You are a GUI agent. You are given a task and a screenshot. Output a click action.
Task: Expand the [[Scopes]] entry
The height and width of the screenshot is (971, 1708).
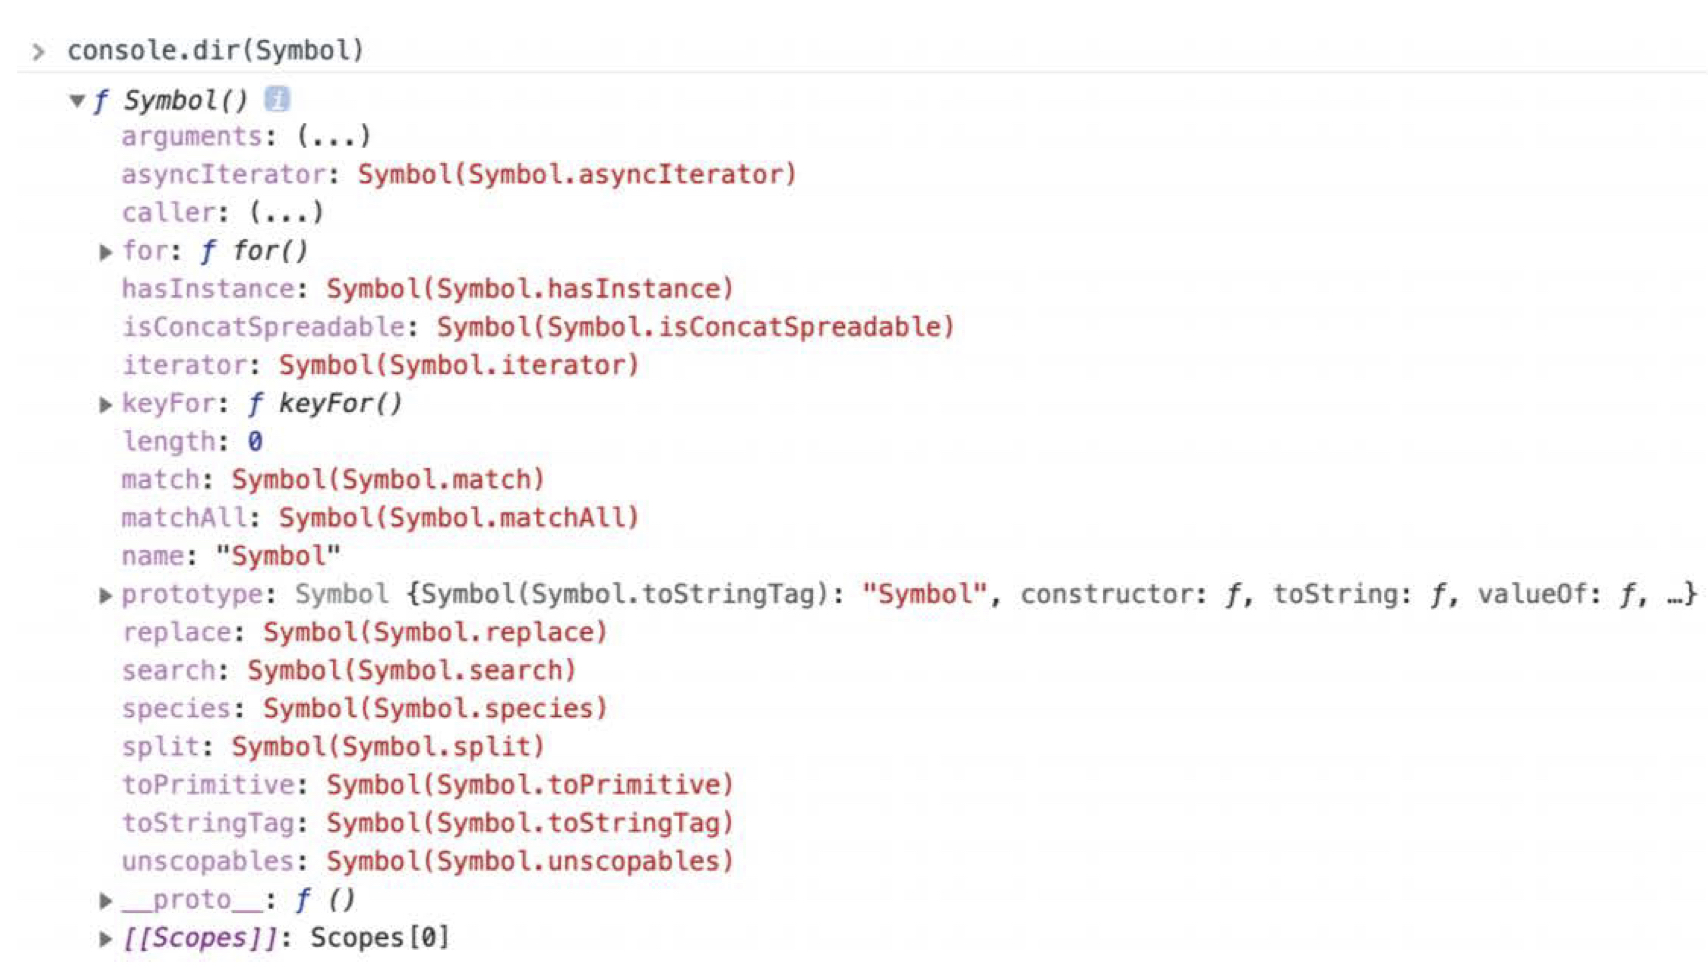[105, 939]
